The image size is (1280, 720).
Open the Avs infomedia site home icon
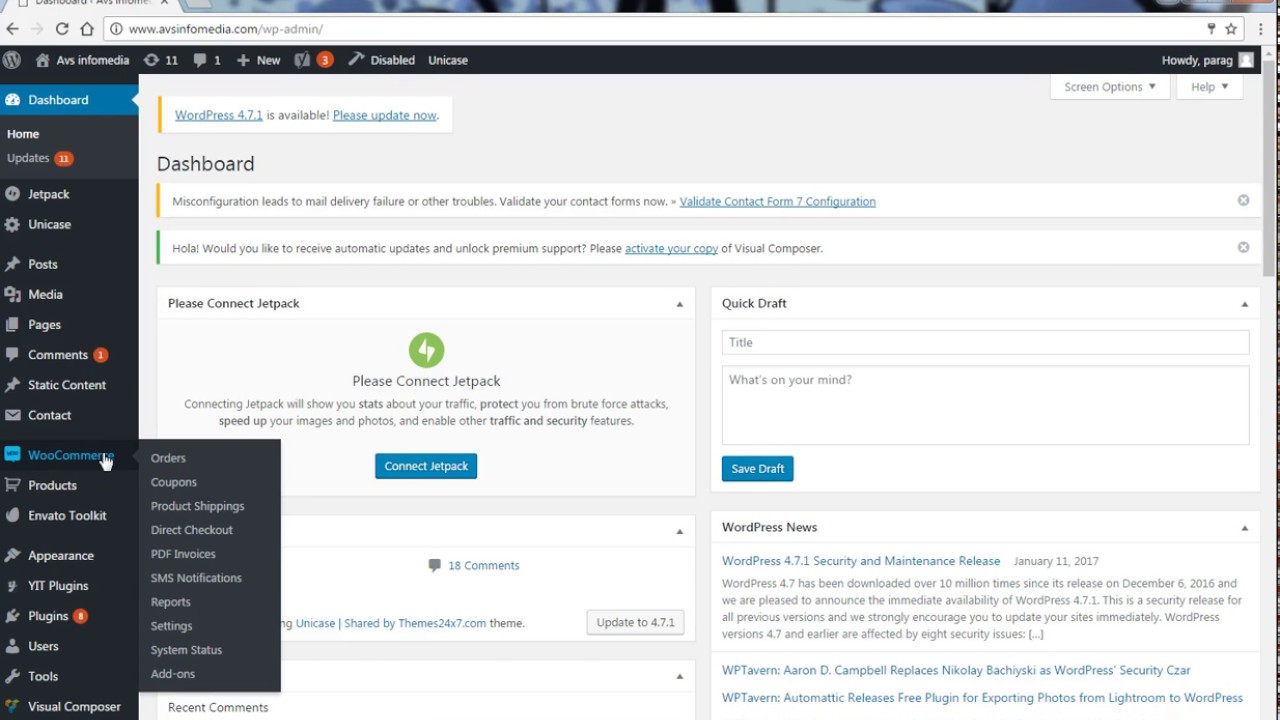[42, 60]
